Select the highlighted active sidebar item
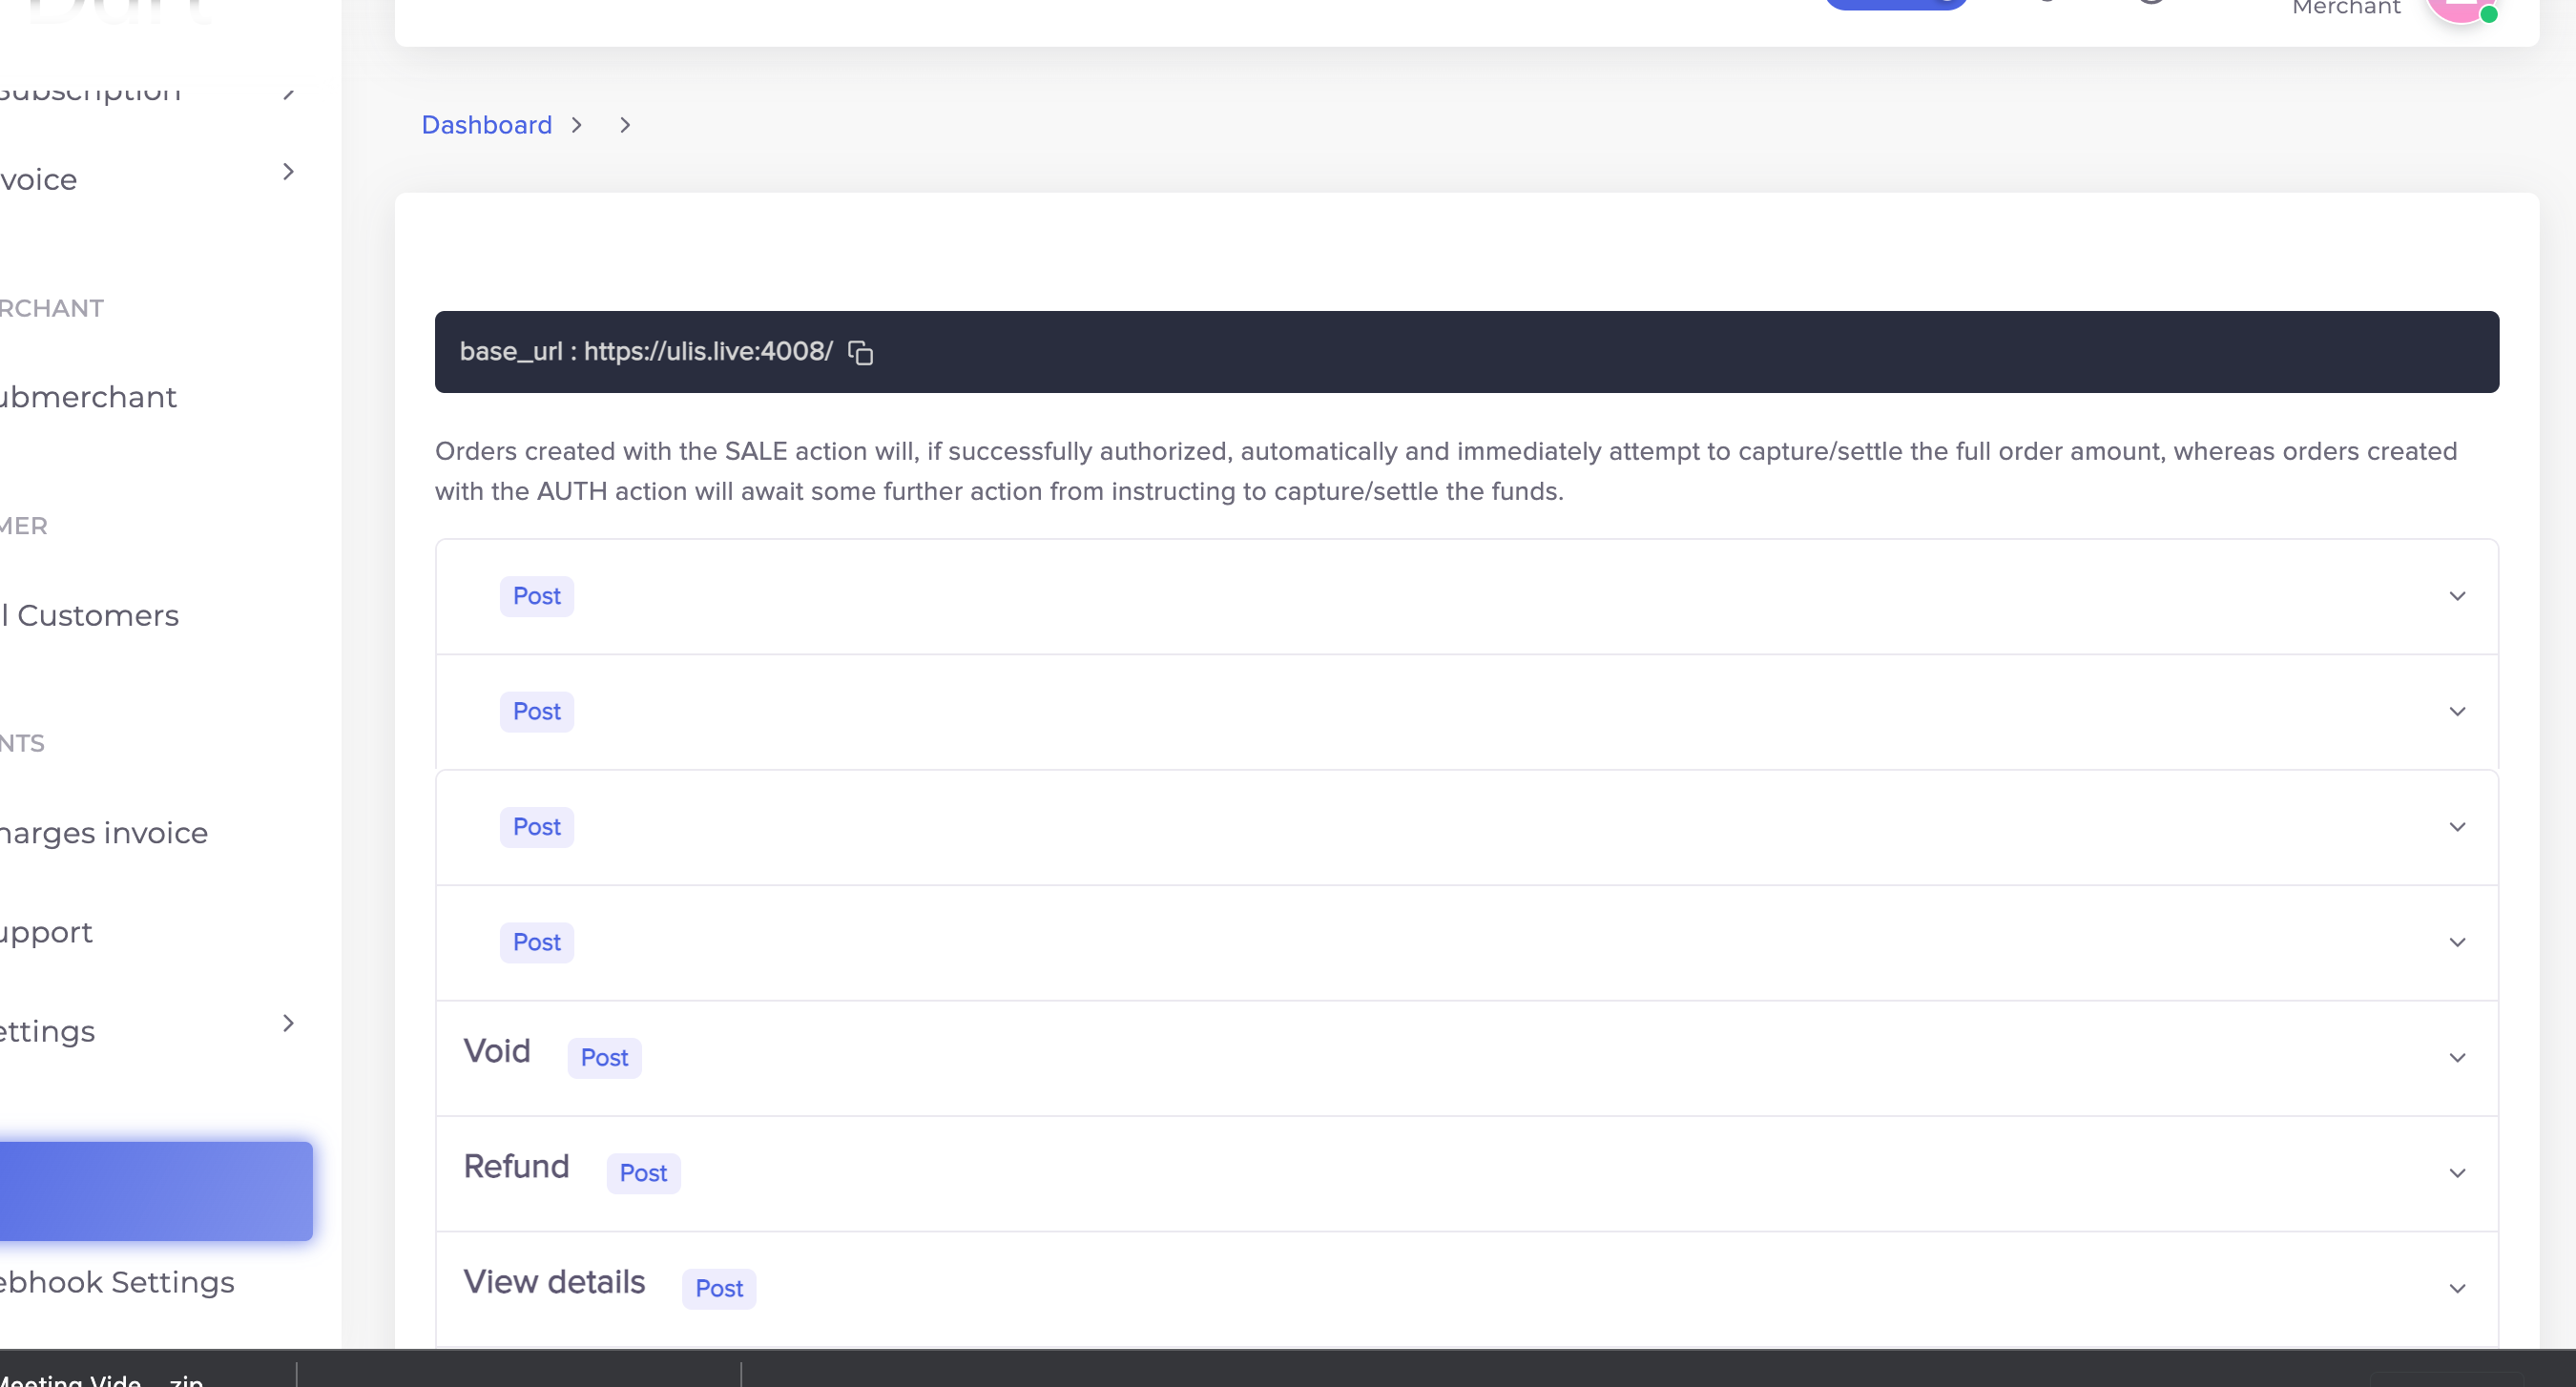This screenshot has width=2576, height=1387. [x=156, y=1191]
